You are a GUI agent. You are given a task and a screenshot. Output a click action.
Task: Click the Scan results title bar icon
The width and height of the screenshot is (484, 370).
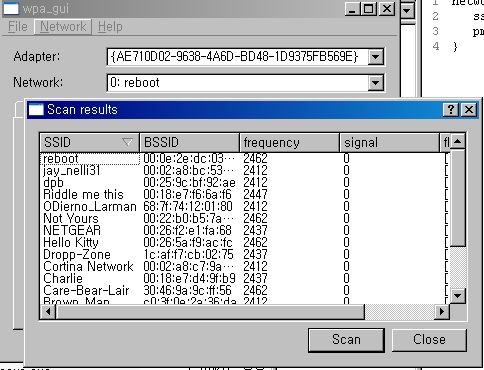36,109
